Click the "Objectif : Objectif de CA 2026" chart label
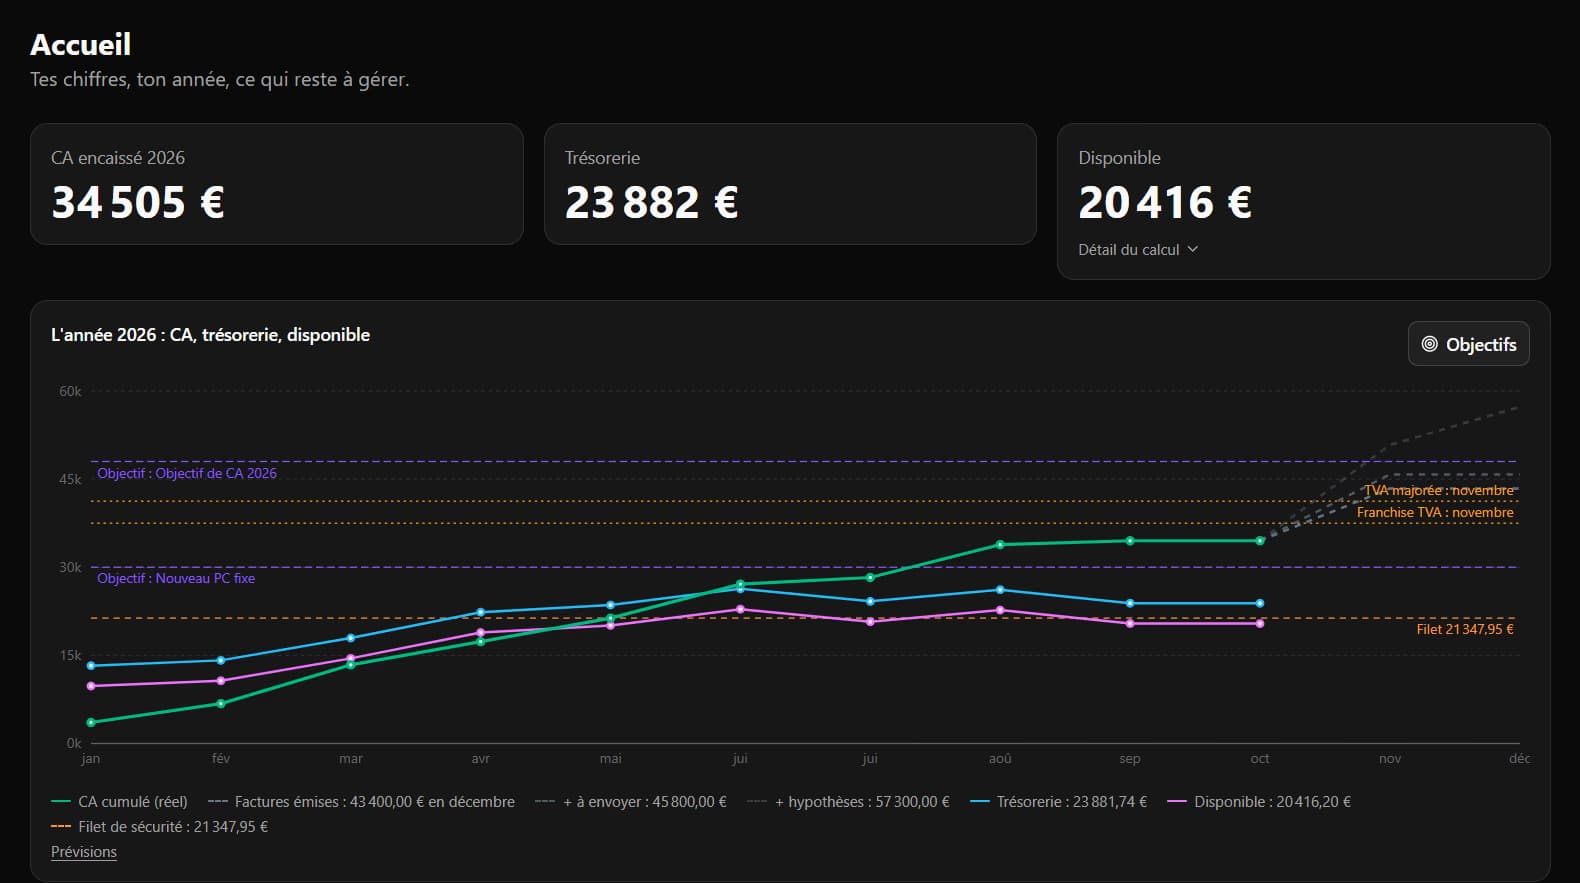This screenshot has width=1580, height=883. (187, 473)
